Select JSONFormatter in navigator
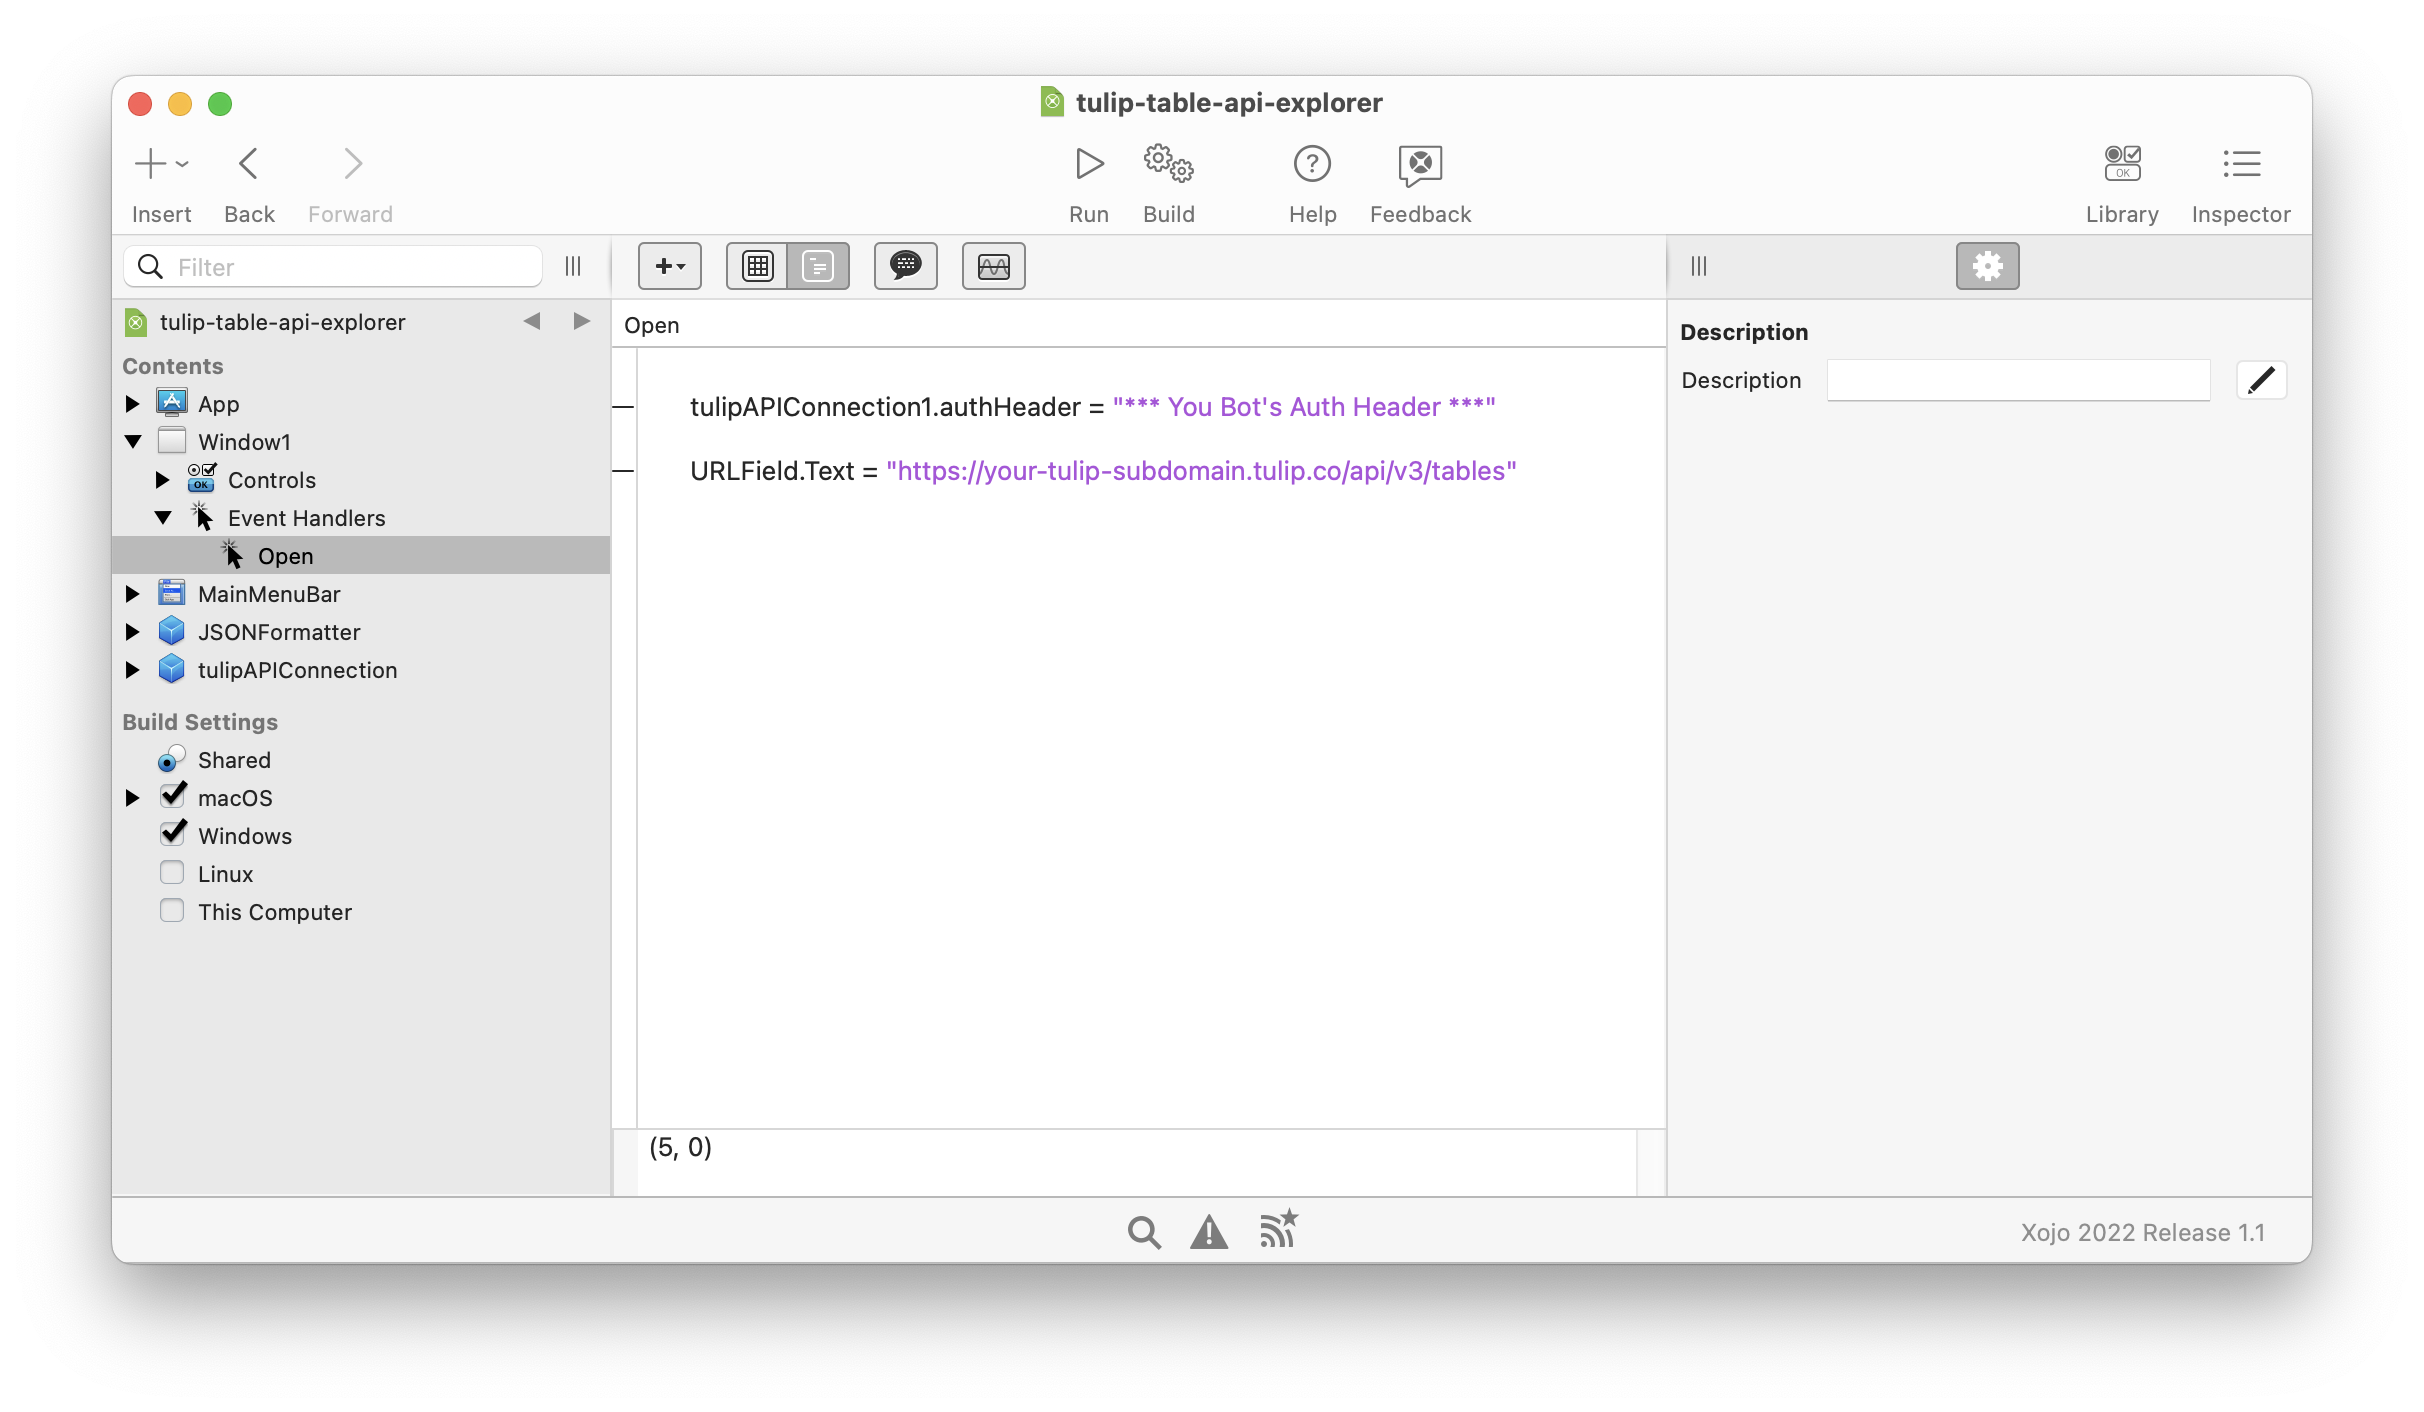Viewport: 2424px width, 1412px height. coord(361,632)
